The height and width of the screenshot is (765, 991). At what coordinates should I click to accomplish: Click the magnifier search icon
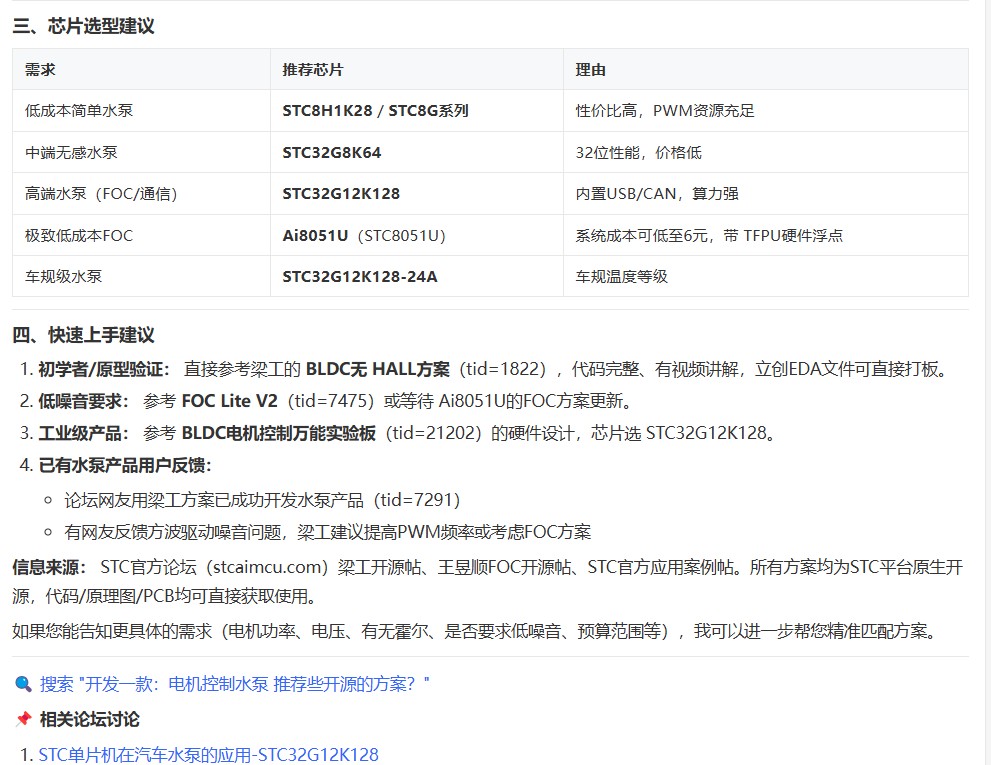pos(23,683)
